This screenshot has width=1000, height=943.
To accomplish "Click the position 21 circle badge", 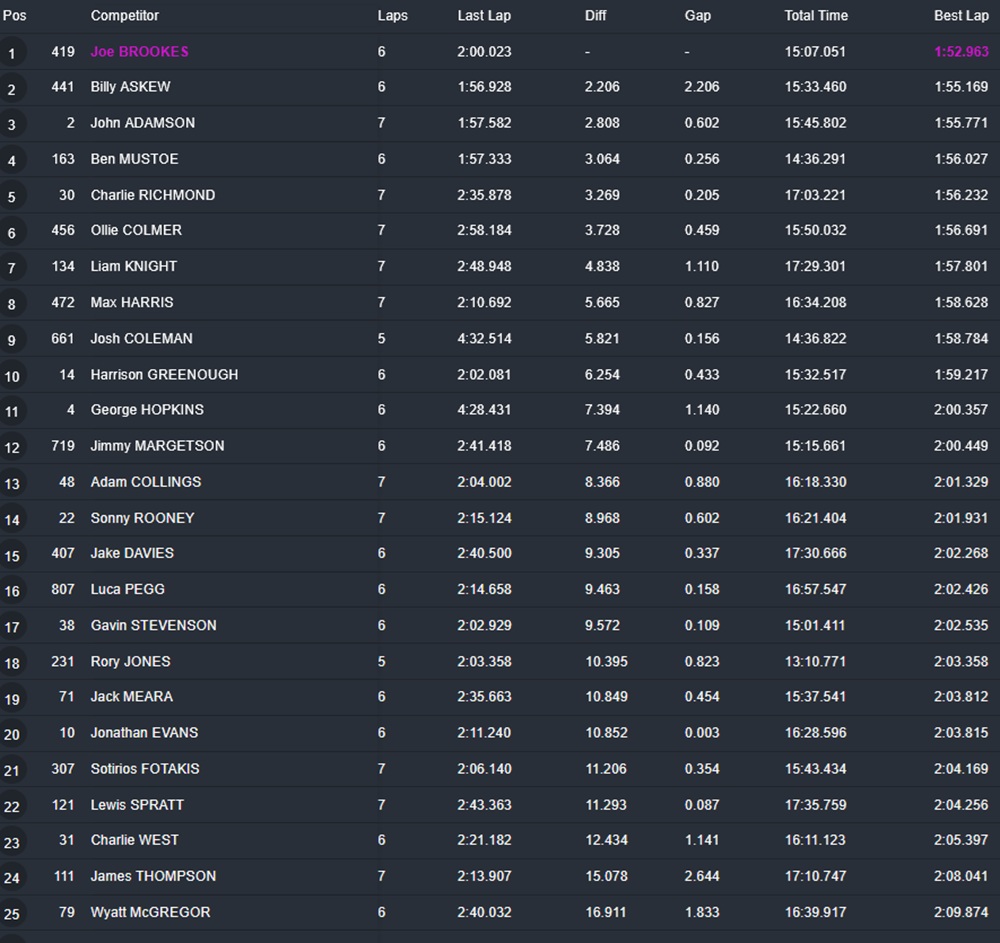I will click(12, 770).
